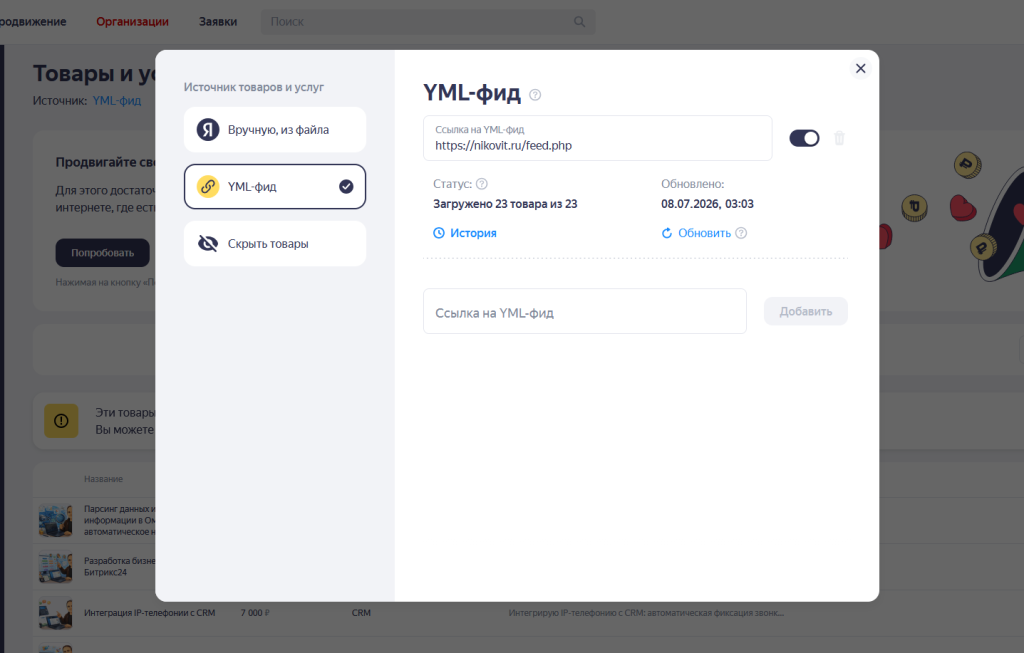Click the yellow link icon in YML-фид option

click(208, 187)
